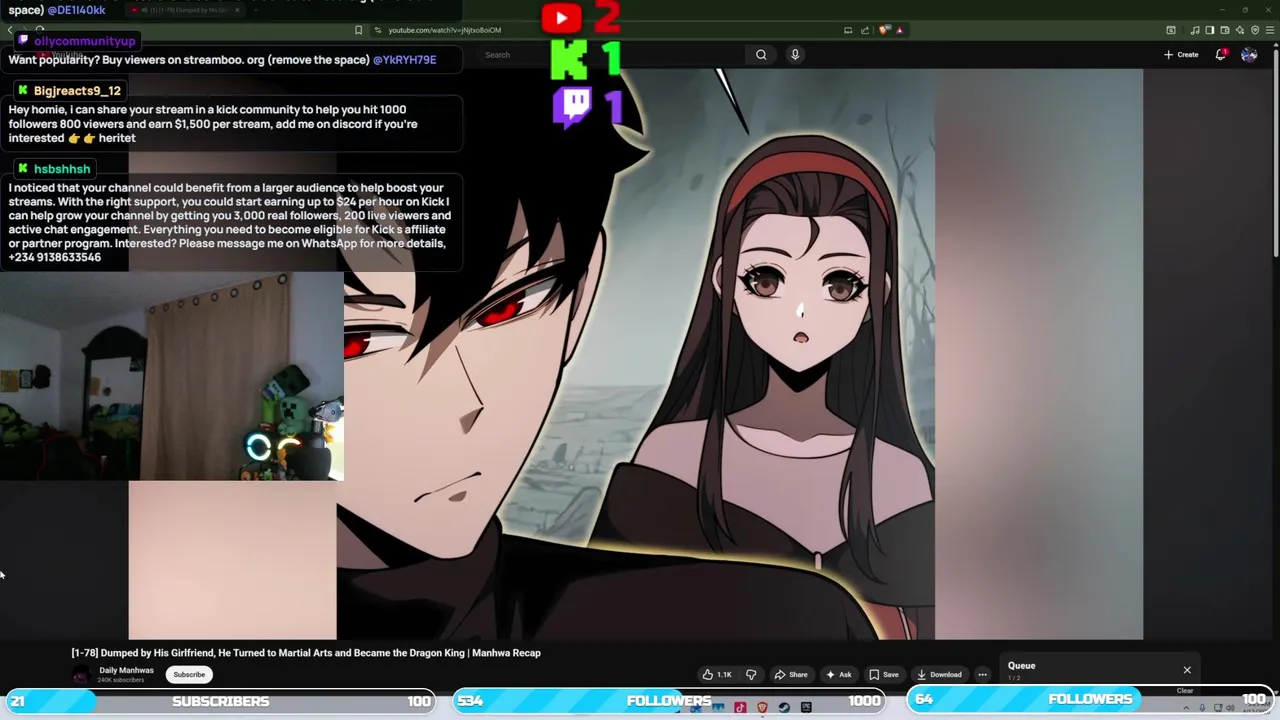This screenshot has height=720, width=1280.
Task: Click the Bigjreacts9_12 chat username
Action: pos(77,91)
